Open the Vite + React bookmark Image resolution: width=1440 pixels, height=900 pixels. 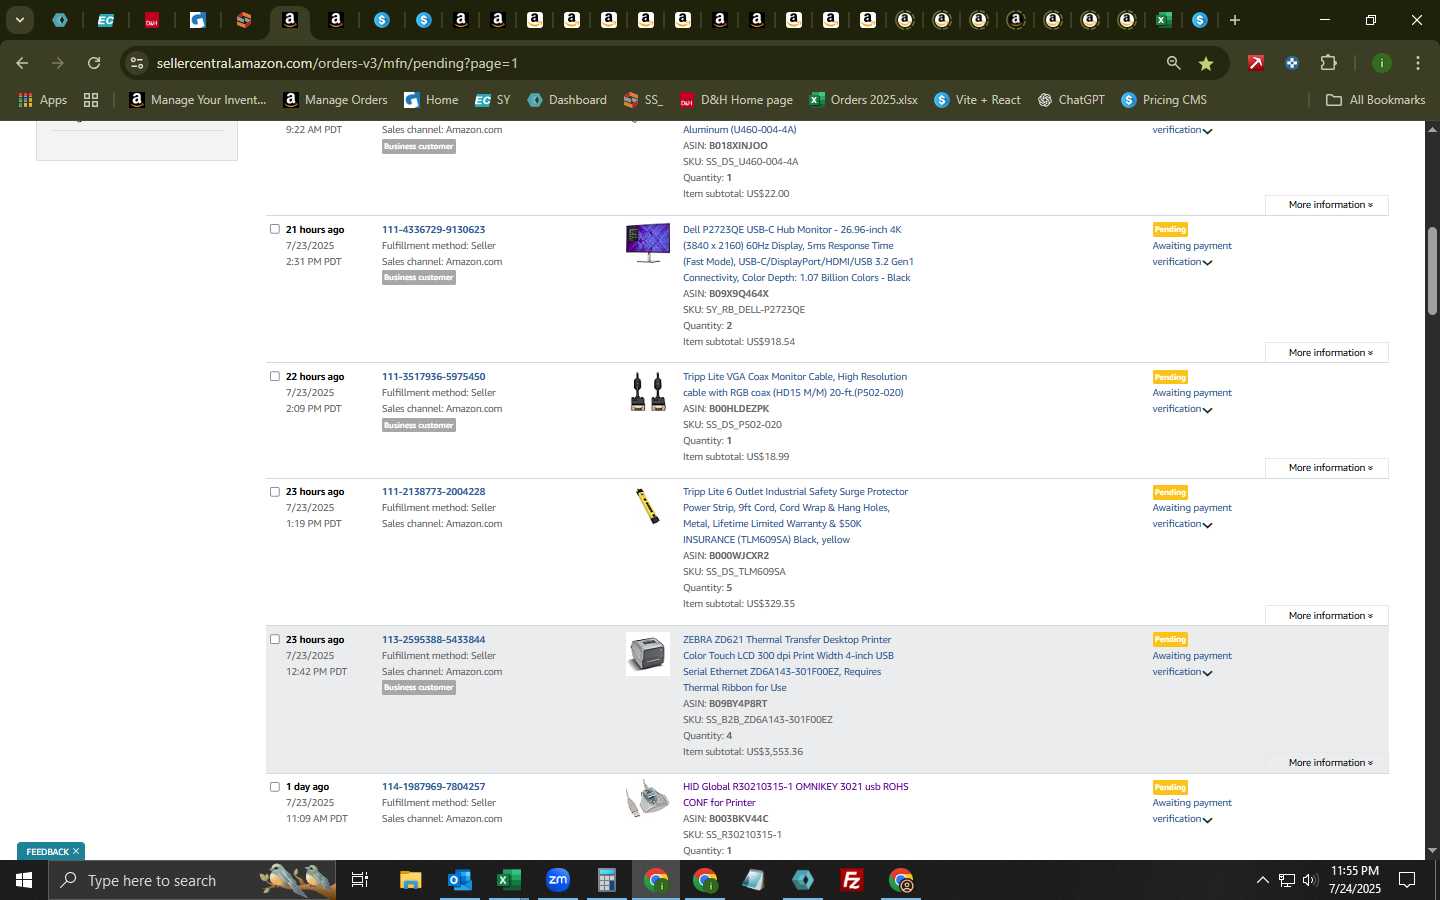[977, 100]
